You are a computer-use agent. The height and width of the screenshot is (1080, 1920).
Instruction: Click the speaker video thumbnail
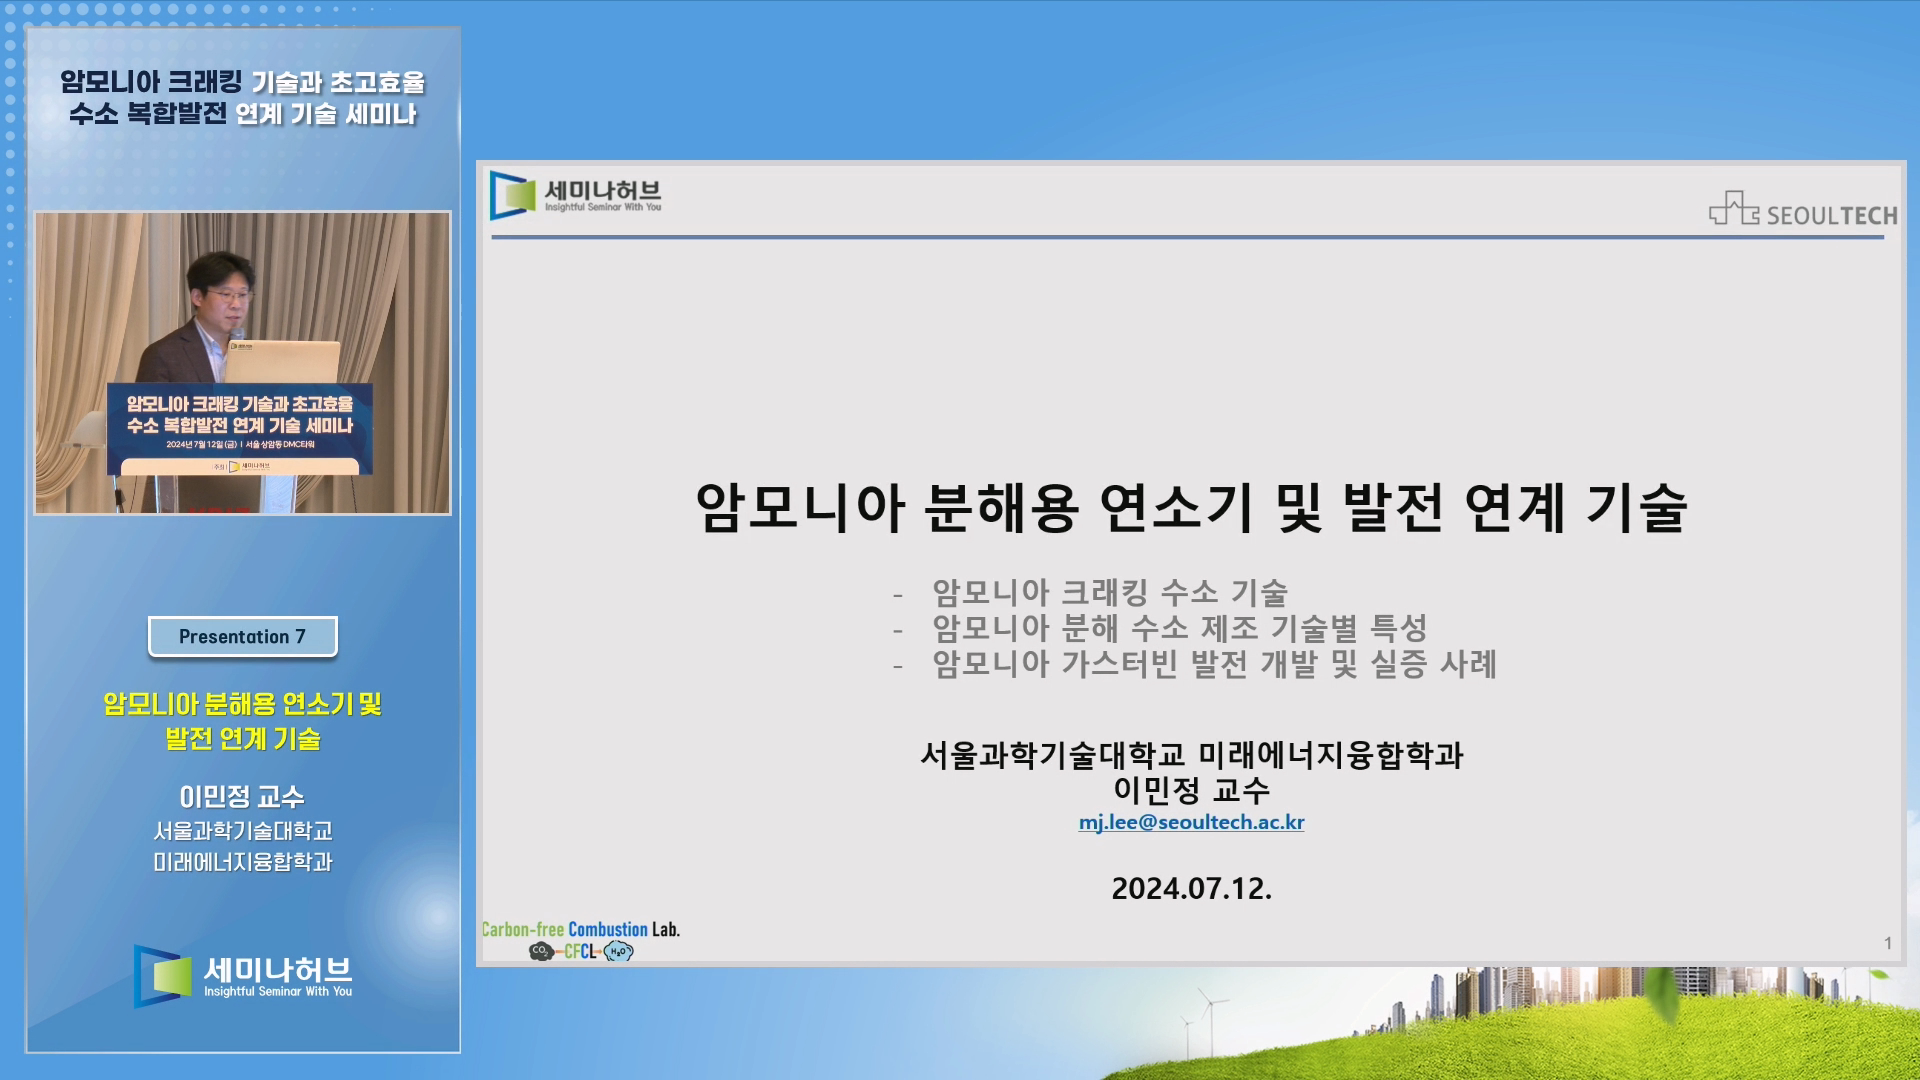coord(243,363)
